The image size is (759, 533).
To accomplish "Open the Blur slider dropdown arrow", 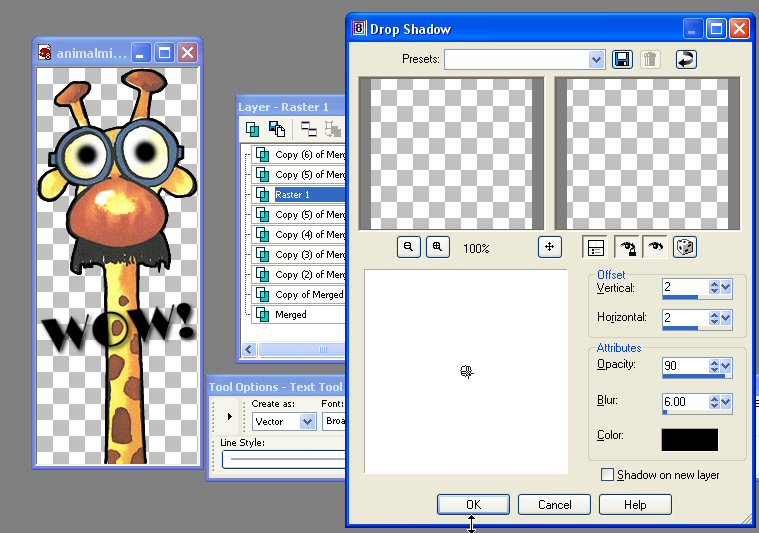I will click(x=726, y=402).
